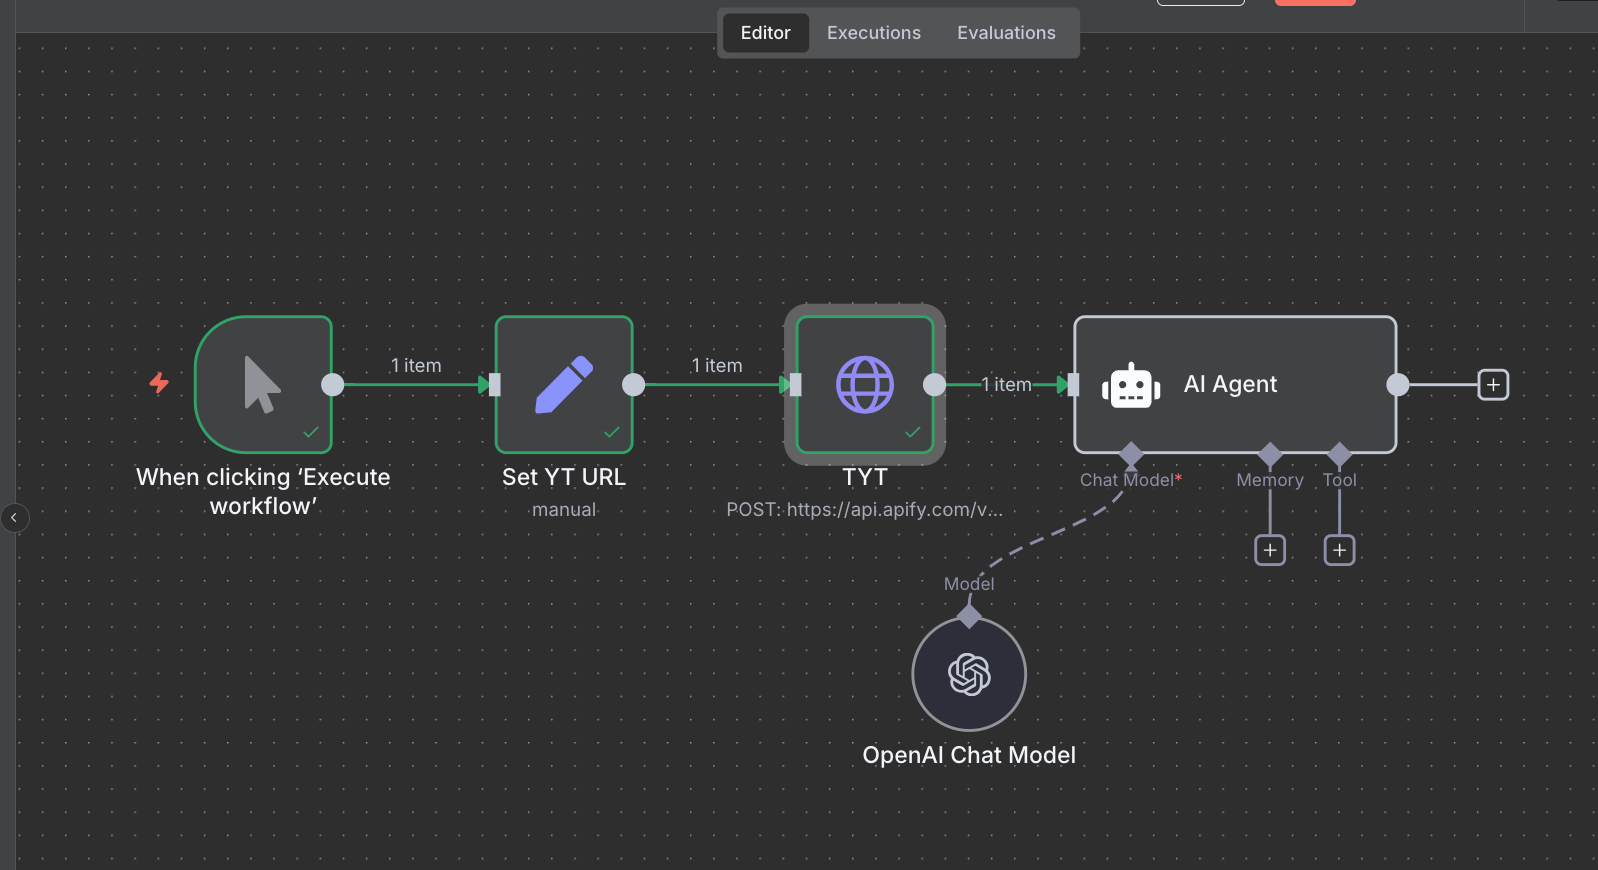Click '1 item' label between trigger and Set YT URL
Image resolution: width=1598 pixels, height=870 pixels.
point(416,366)
